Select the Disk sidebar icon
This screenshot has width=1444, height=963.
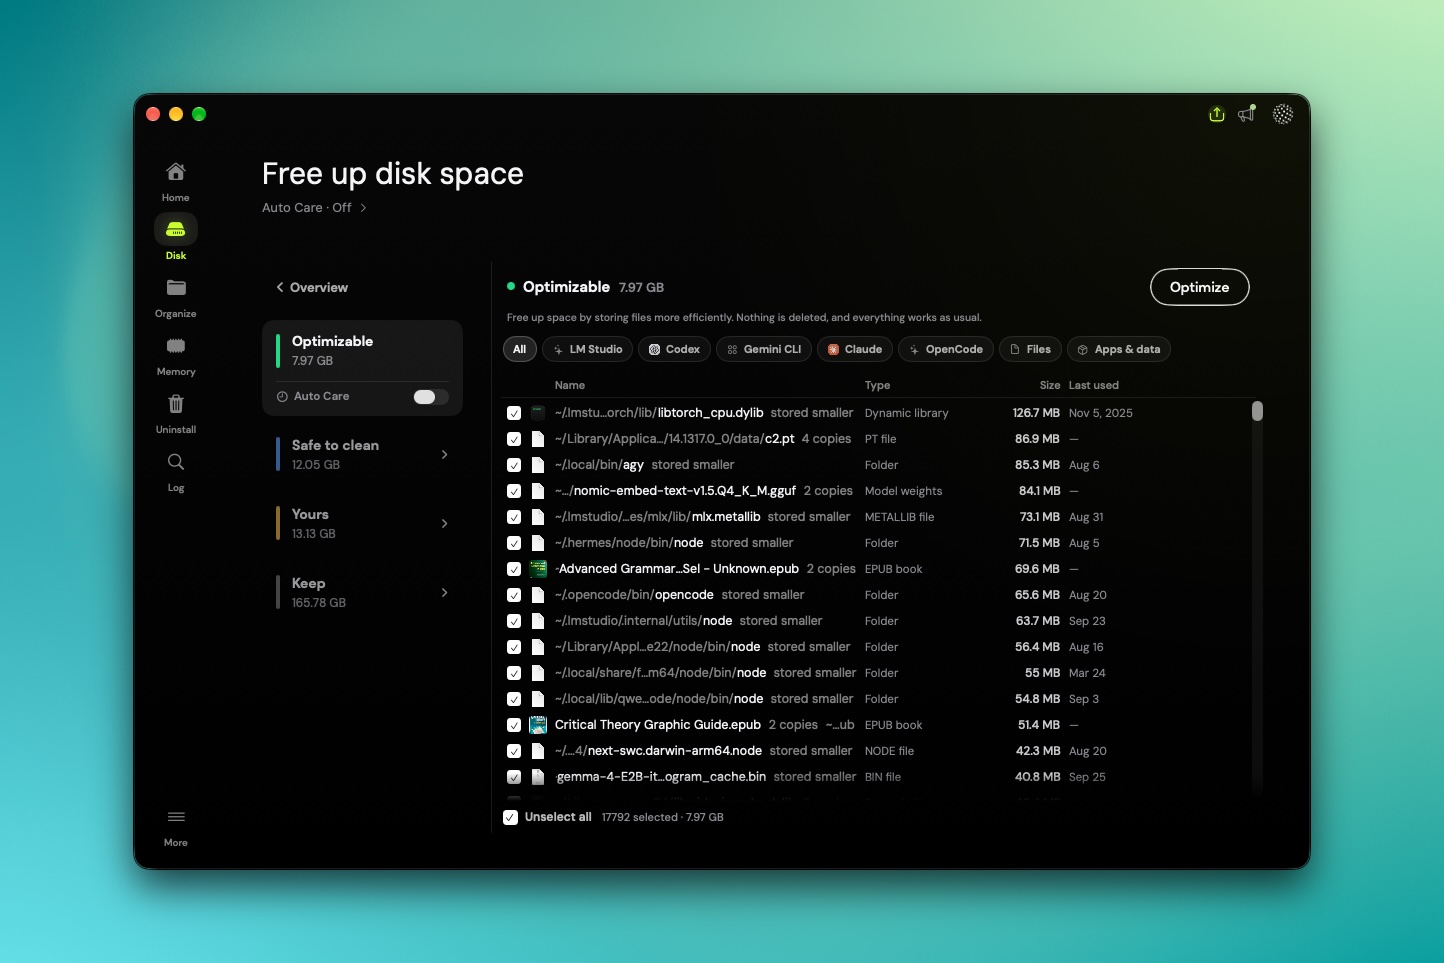pos(176,230)
